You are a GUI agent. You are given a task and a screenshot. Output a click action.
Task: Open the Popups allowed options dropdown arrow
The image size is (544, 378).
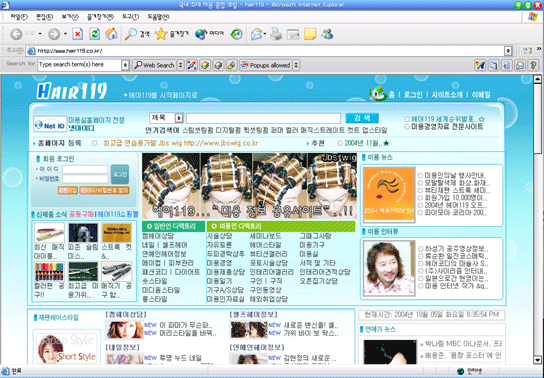click(x=296, y=65)
